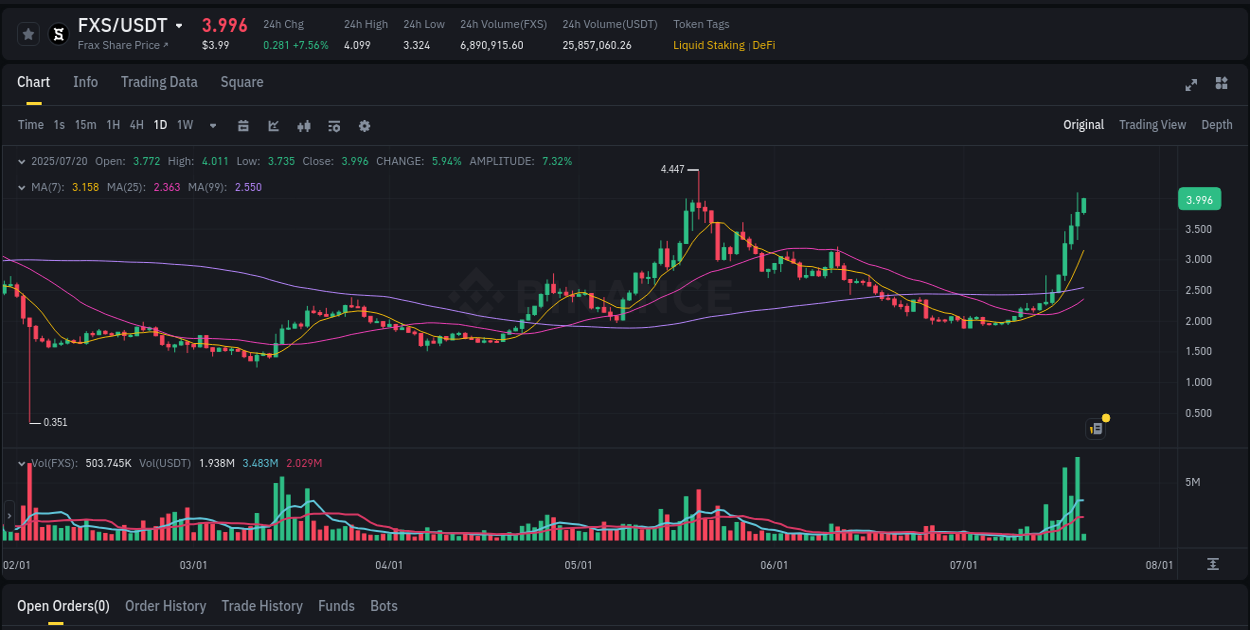Click the notification icon with yellow dot

pos(1095,428)
